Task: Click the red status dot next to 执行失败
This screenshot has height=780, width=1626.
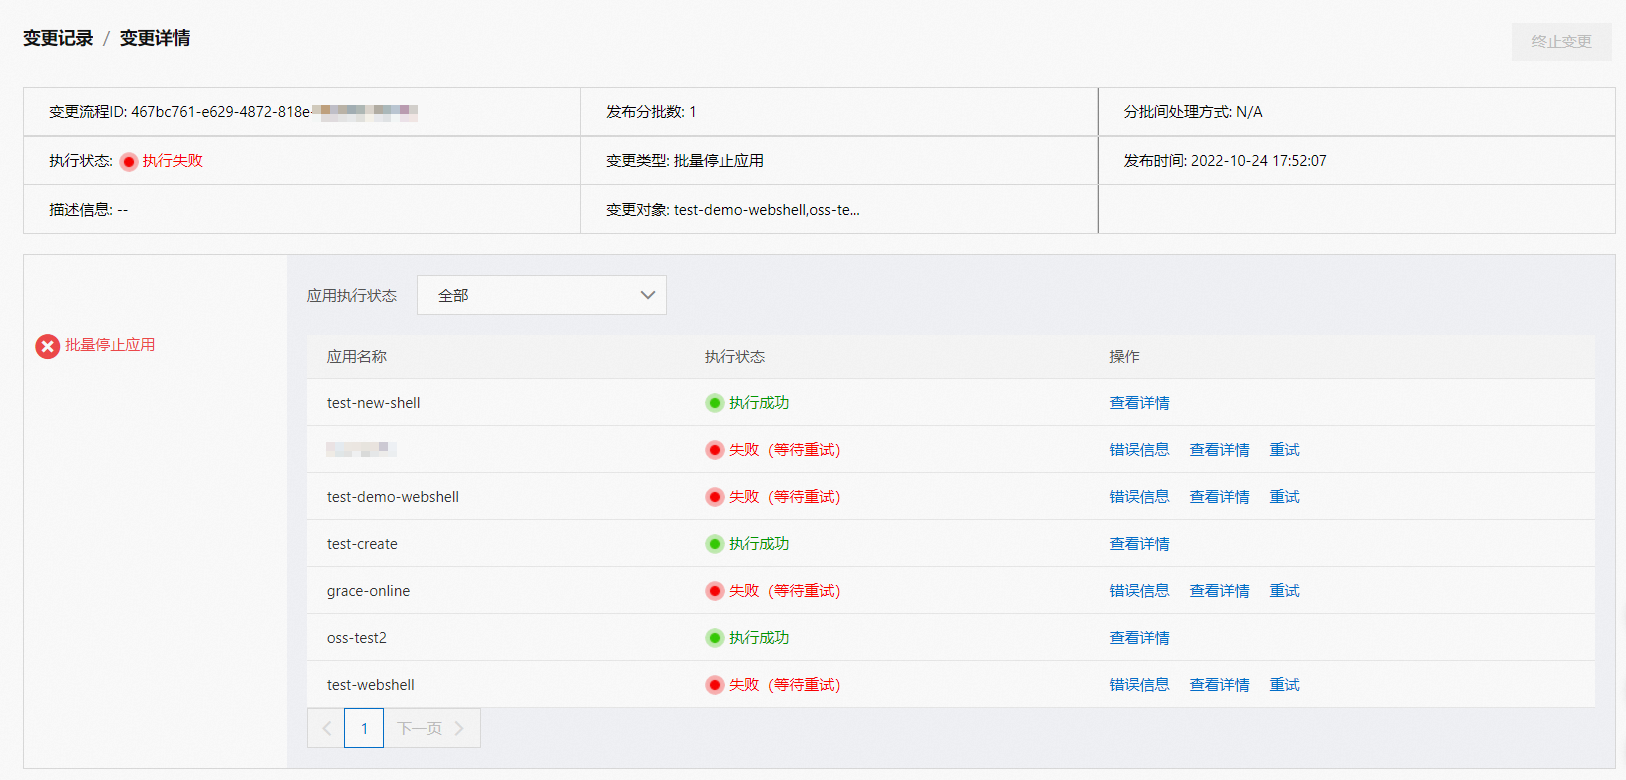Action: point(129,162)
